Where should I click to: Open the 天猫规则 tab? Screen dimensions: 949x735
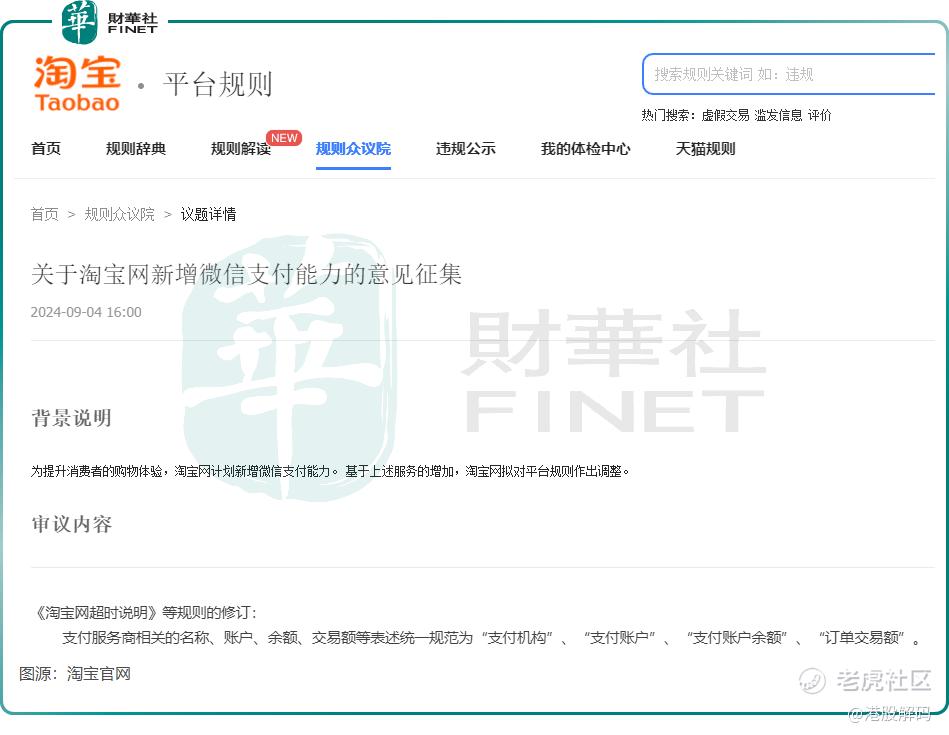point(705,149)
